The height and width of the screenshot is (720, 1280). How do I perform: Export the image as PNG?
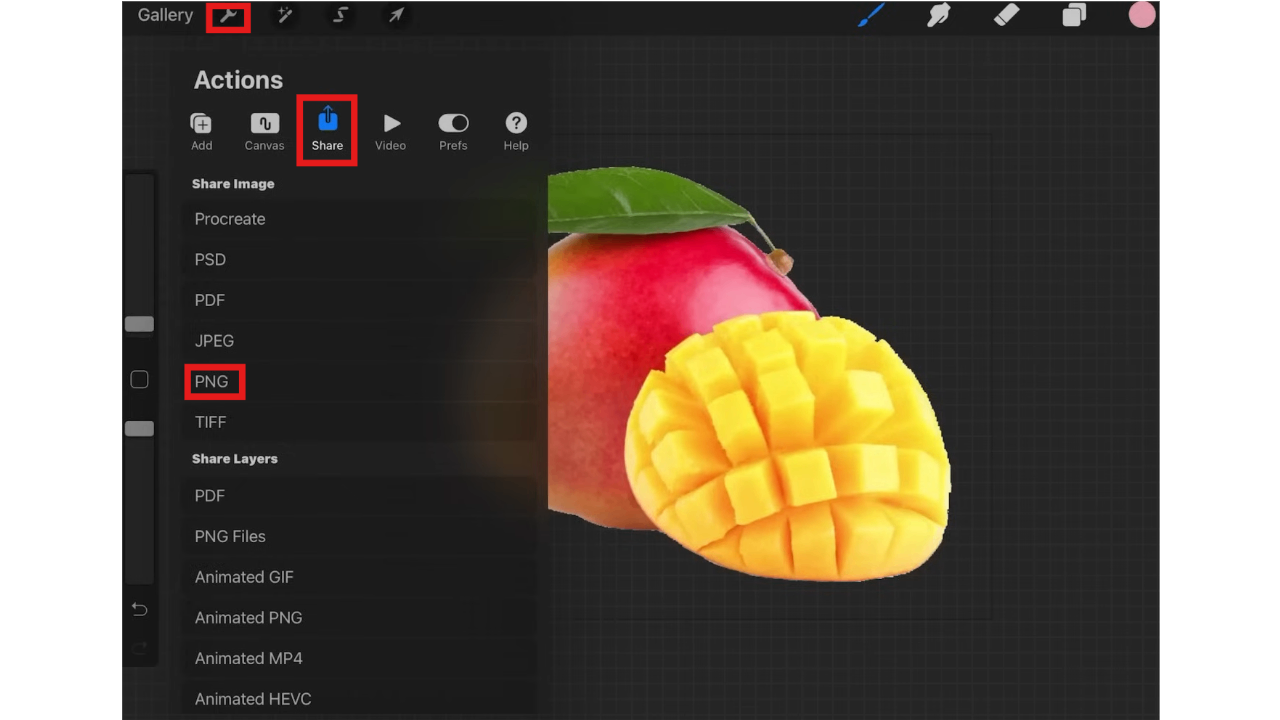click(x=213, y=381)
